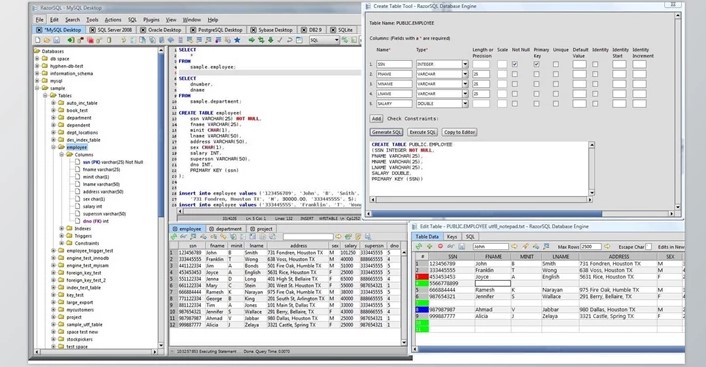Click the address column header in results grid

point(299,246)
